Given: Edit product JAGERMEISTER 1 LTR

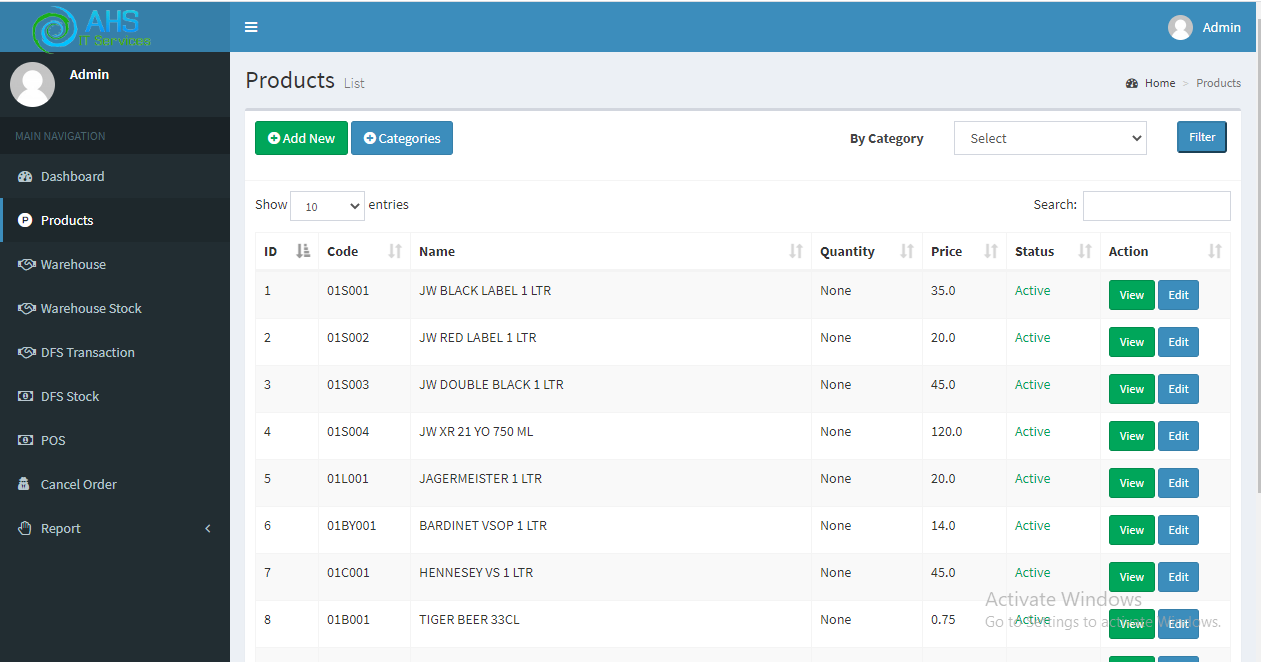Looking at the screenshot, I should (1178, 483).
